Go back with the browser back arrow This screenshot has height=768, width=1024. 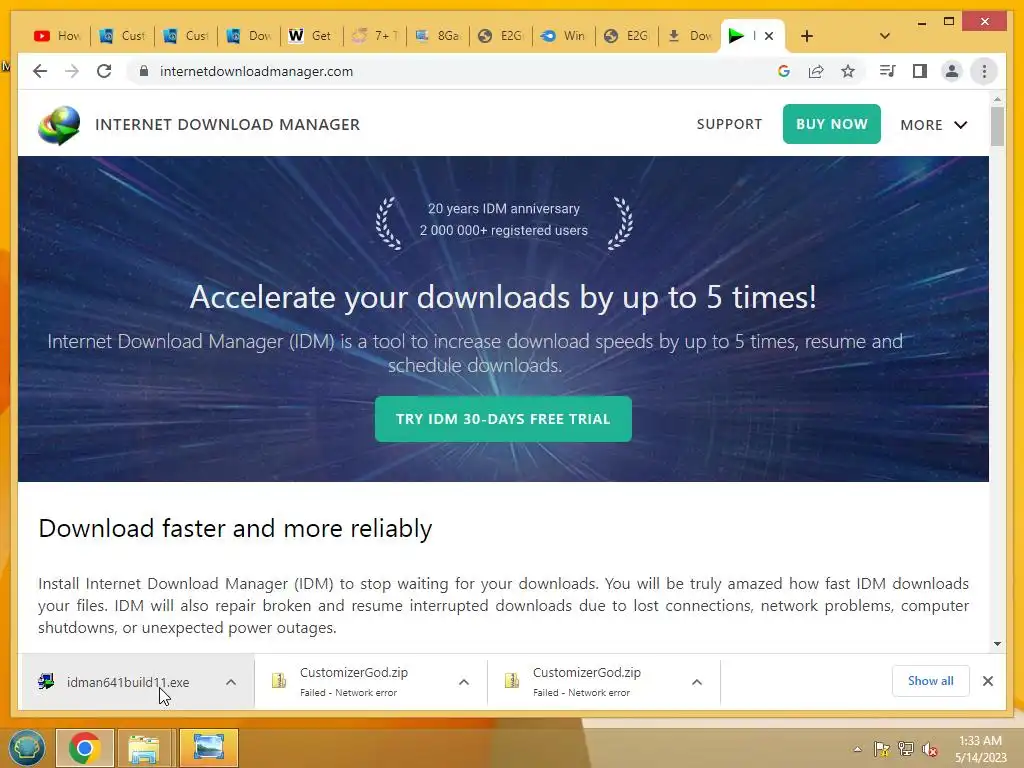(40, 71)
